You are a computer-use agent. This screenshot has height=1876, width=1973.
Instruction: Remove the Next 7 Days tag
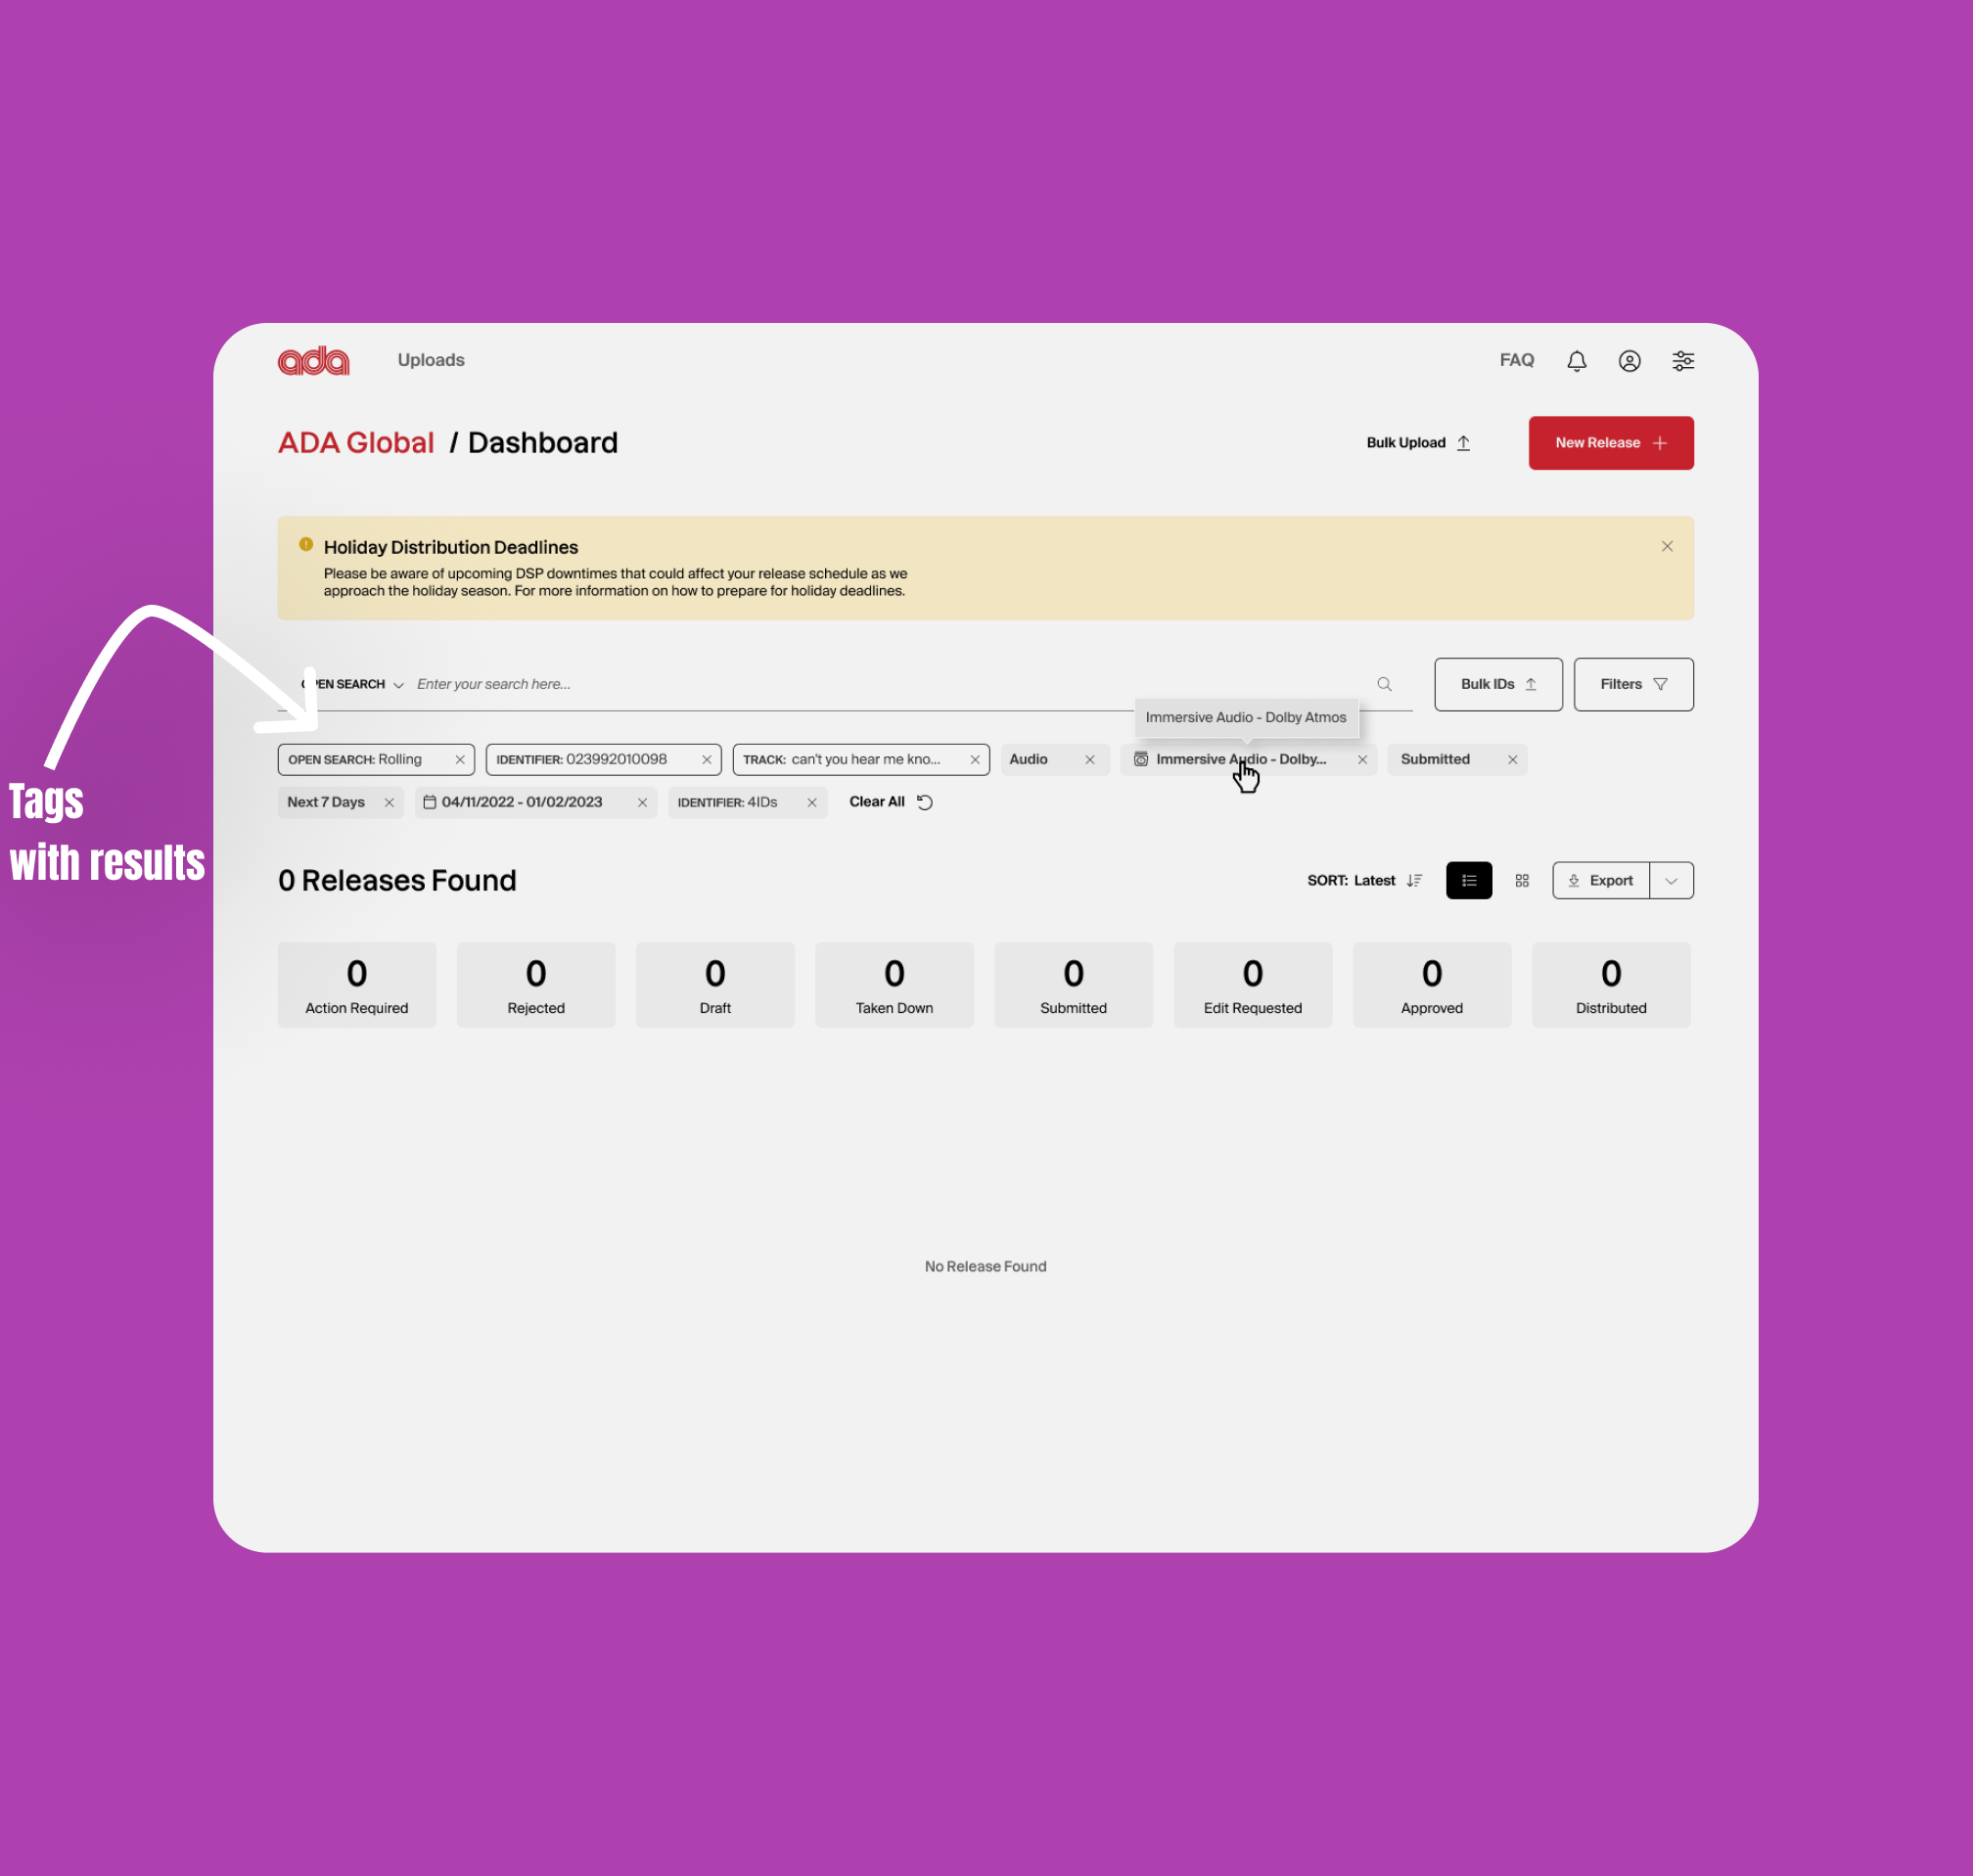coord(389,803)
